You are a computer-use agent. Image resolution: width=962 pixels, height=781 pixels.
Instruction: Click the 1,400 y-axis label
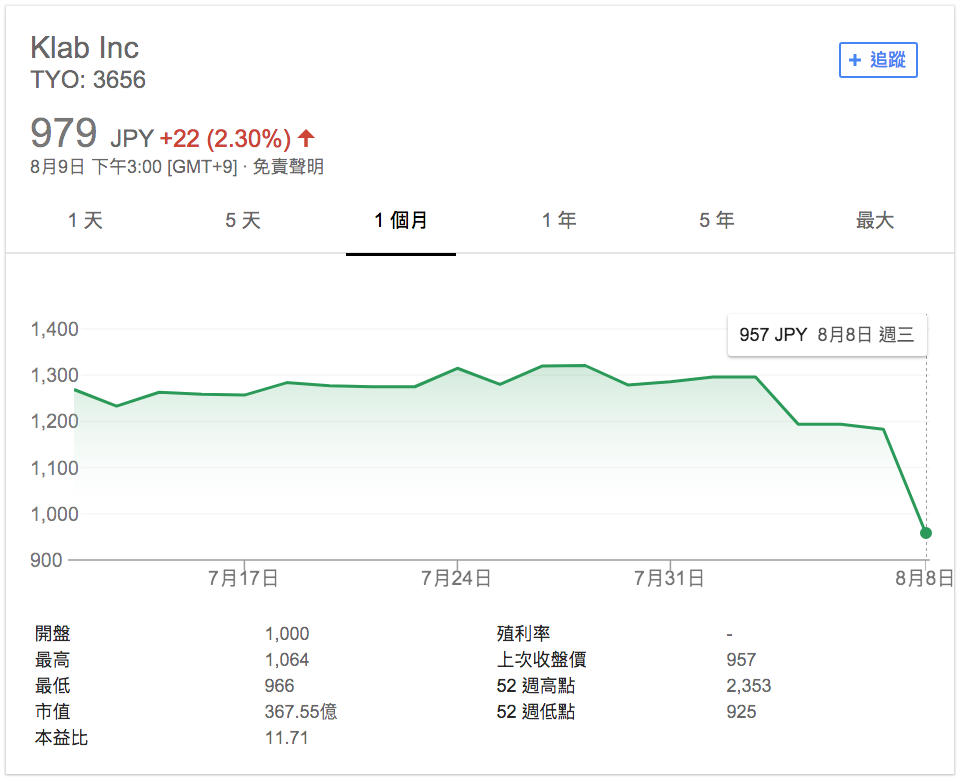pos(55,329)
